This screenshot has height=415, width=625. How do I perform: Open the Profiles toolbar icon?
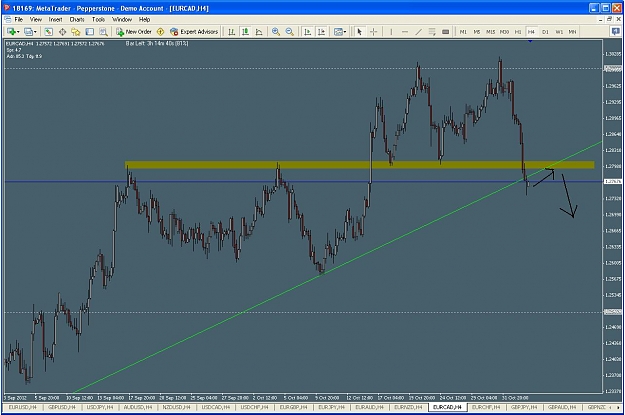click(x=28, y=31)
